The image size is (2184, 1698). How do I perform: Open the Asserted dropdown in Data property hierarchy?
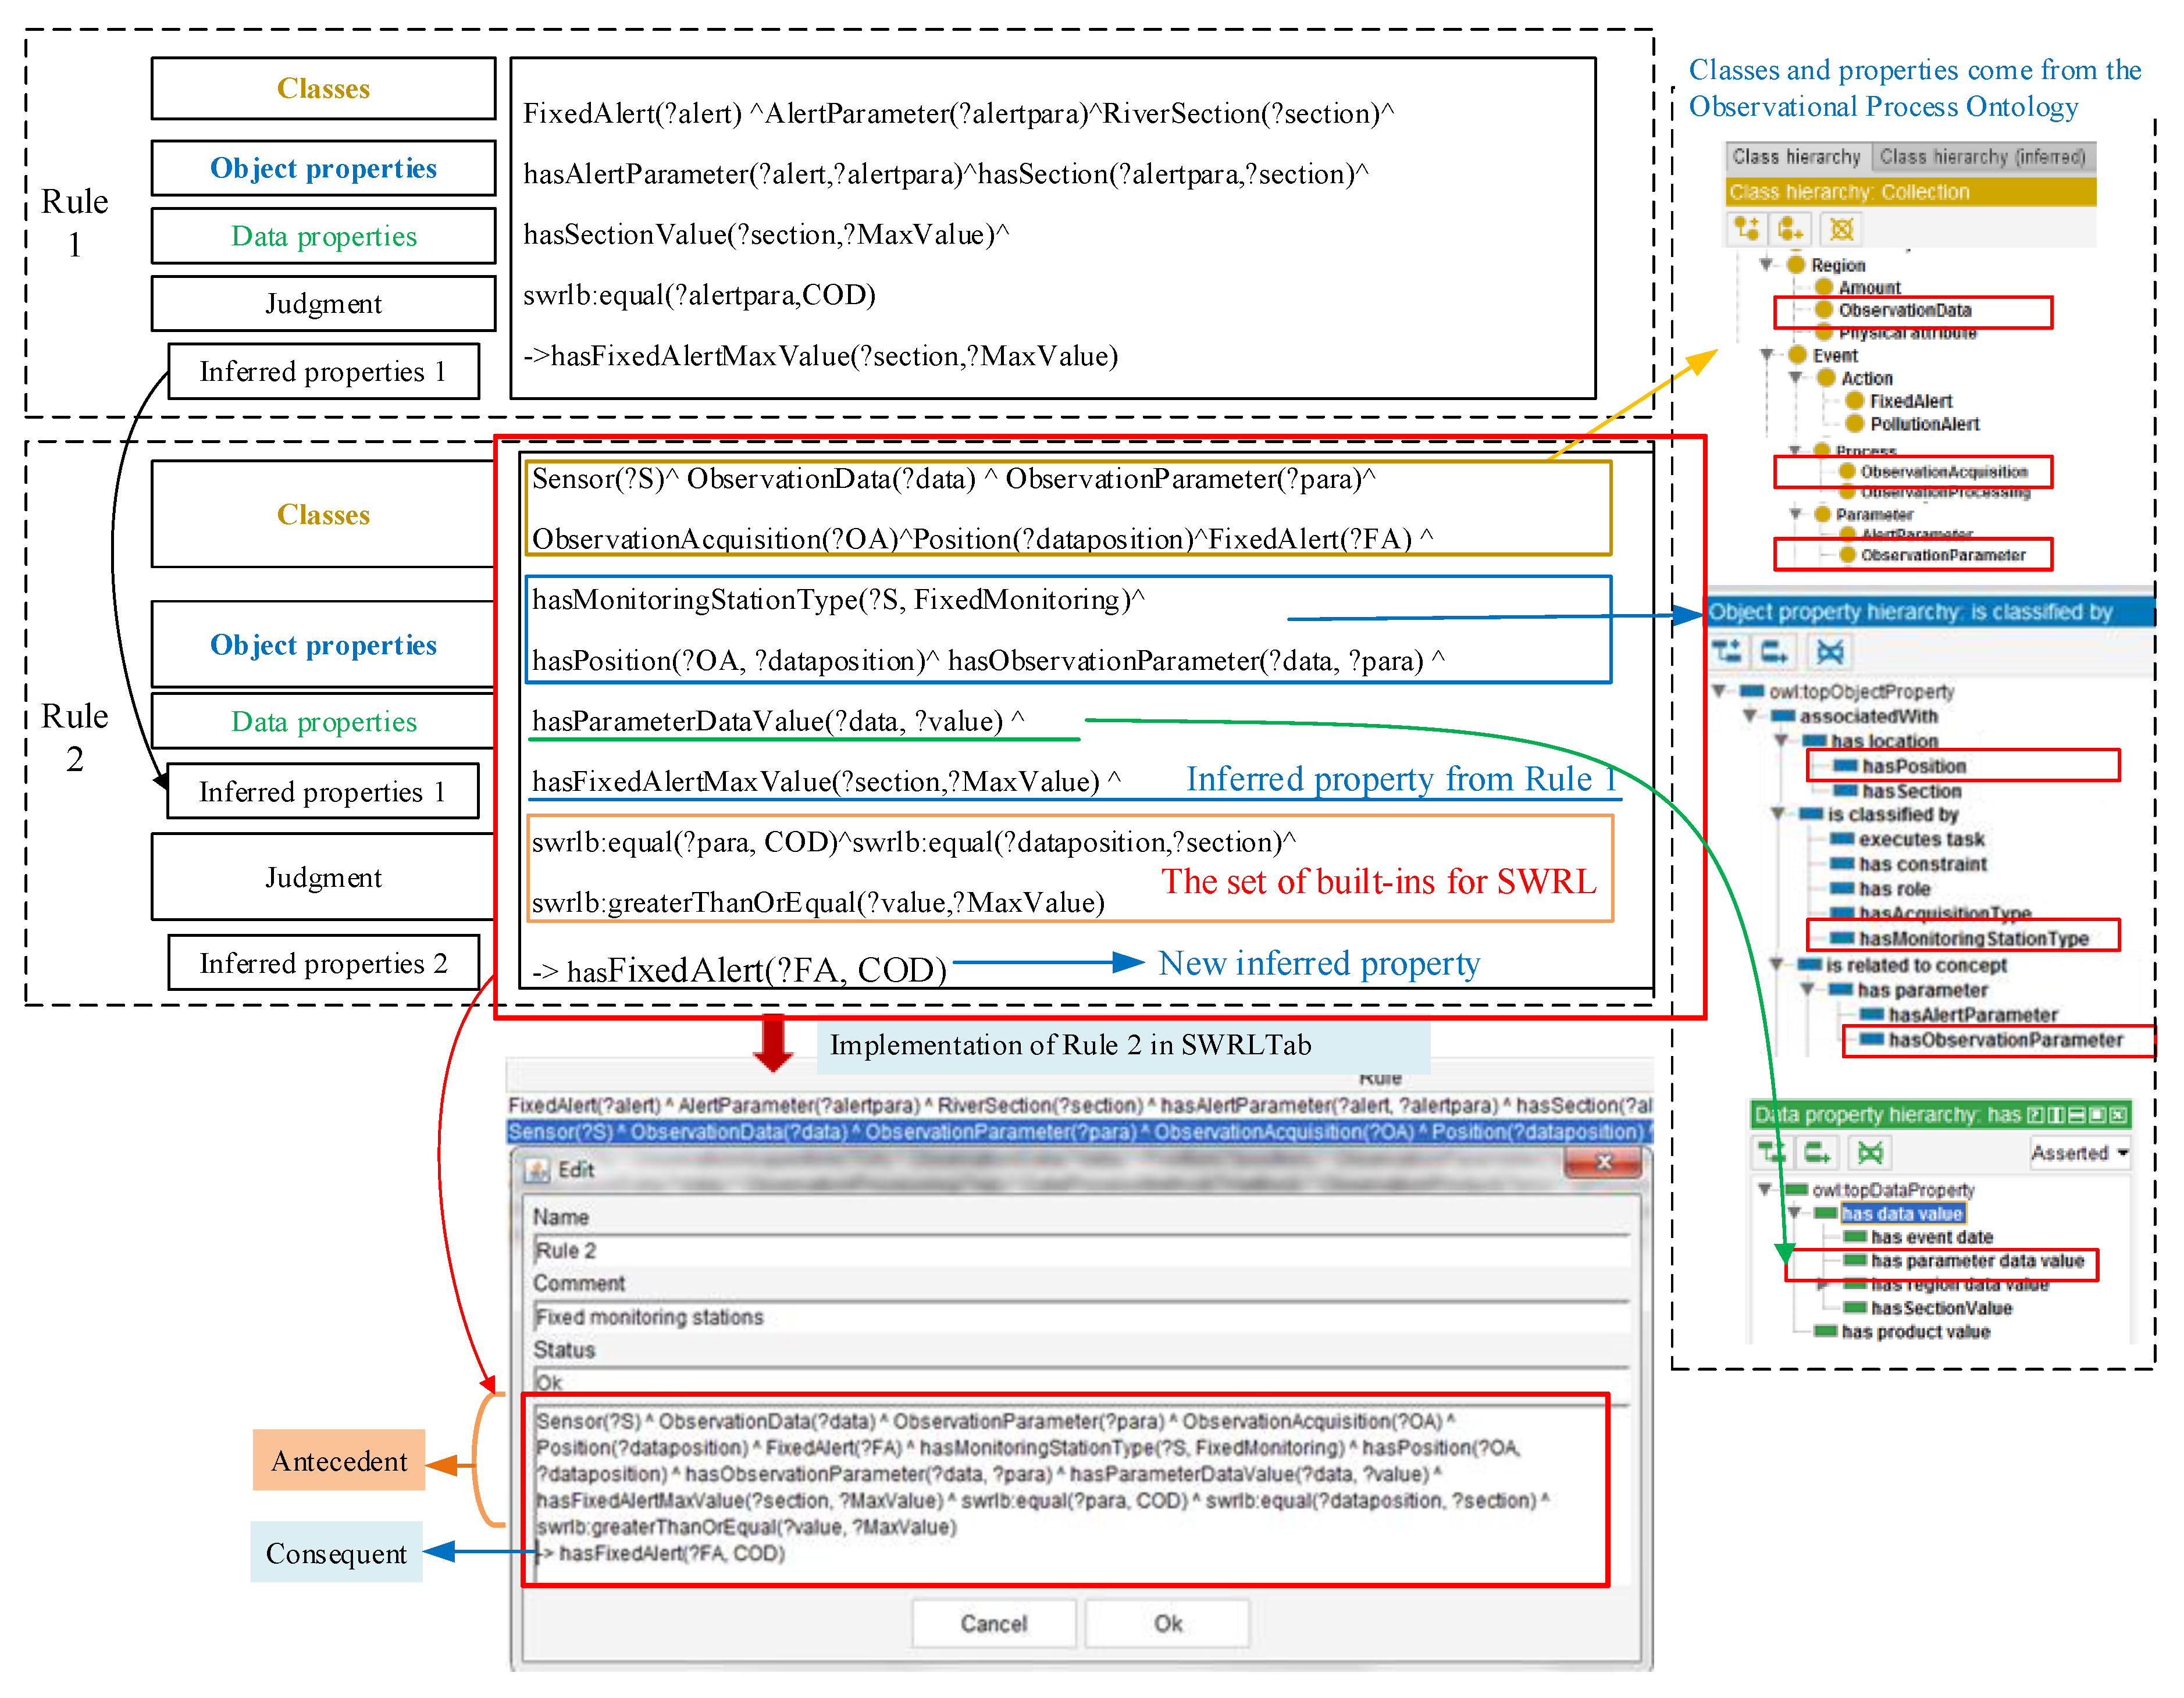point(2080,1153)
